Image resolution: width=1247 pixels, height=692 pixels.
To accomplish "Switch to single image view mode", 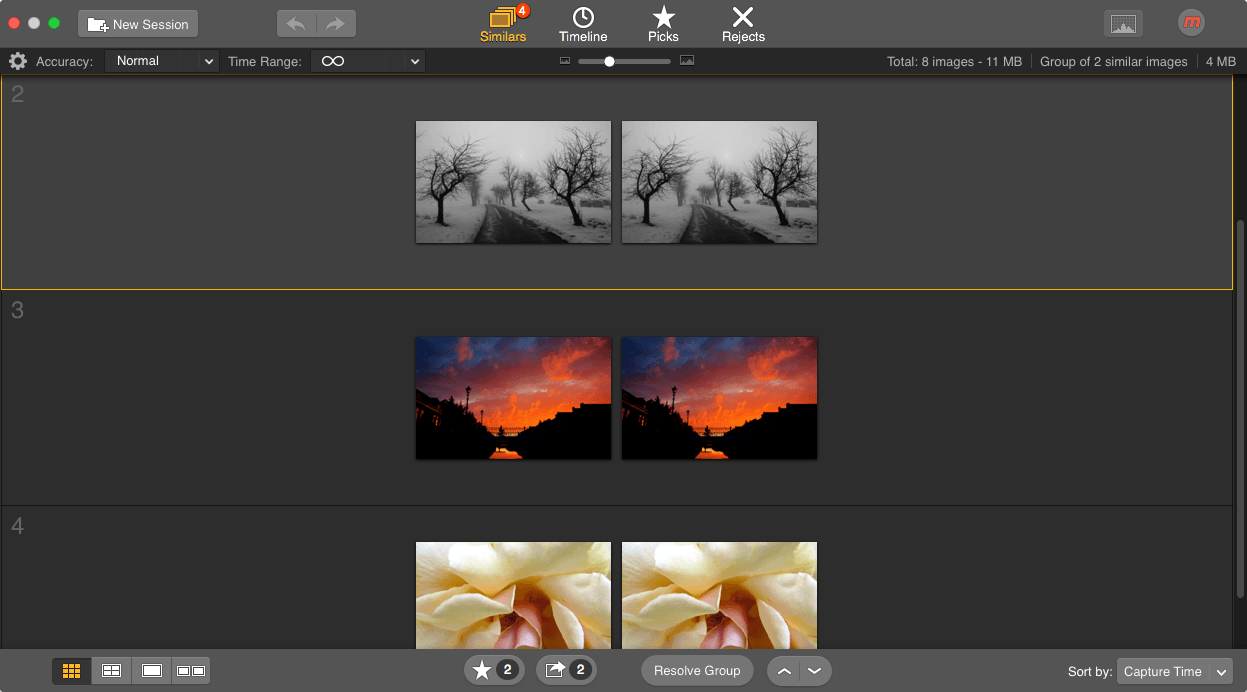I will [152, 671].
